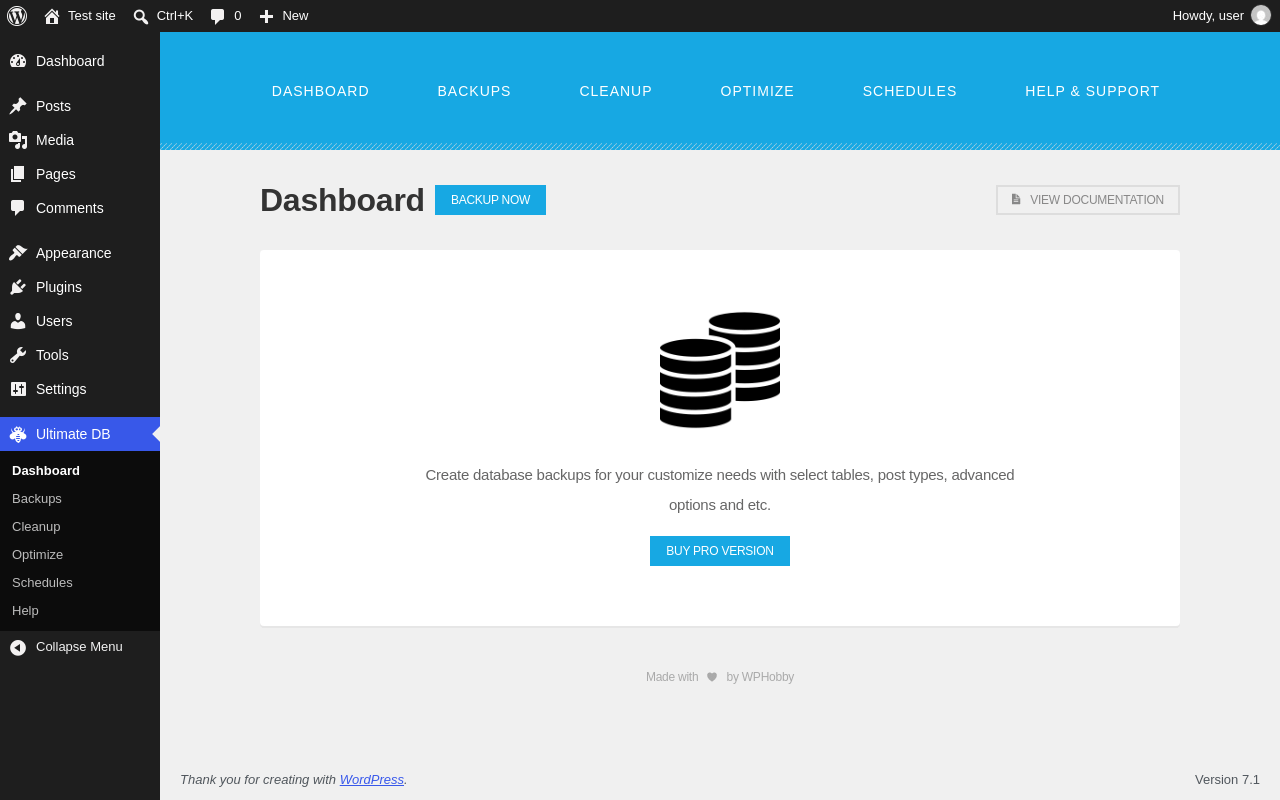The height and width of the screenshot is (800, 1280).
Task: Click the plus icon next to New
Action: (266, 16)
